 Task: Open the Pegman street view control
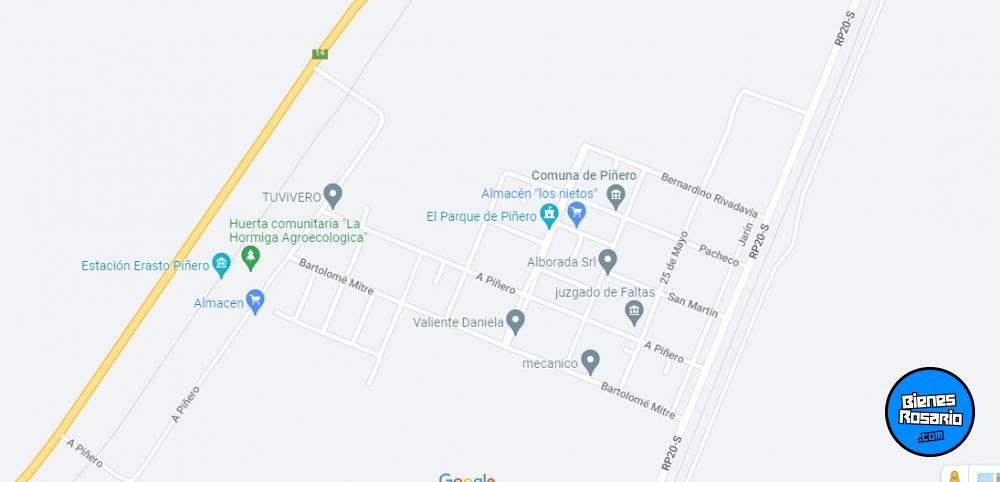[954, 476]
